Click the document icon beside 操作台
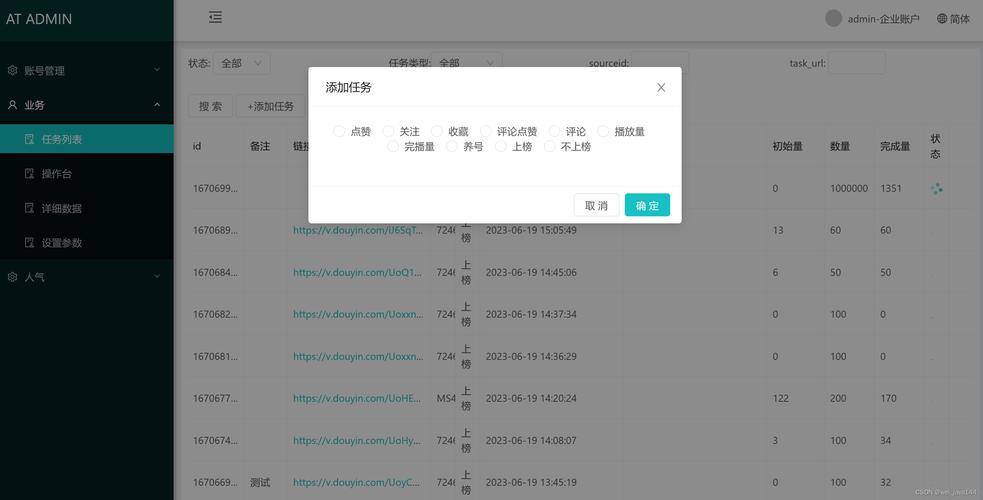The image size is (983, 500). pos(29,174)
